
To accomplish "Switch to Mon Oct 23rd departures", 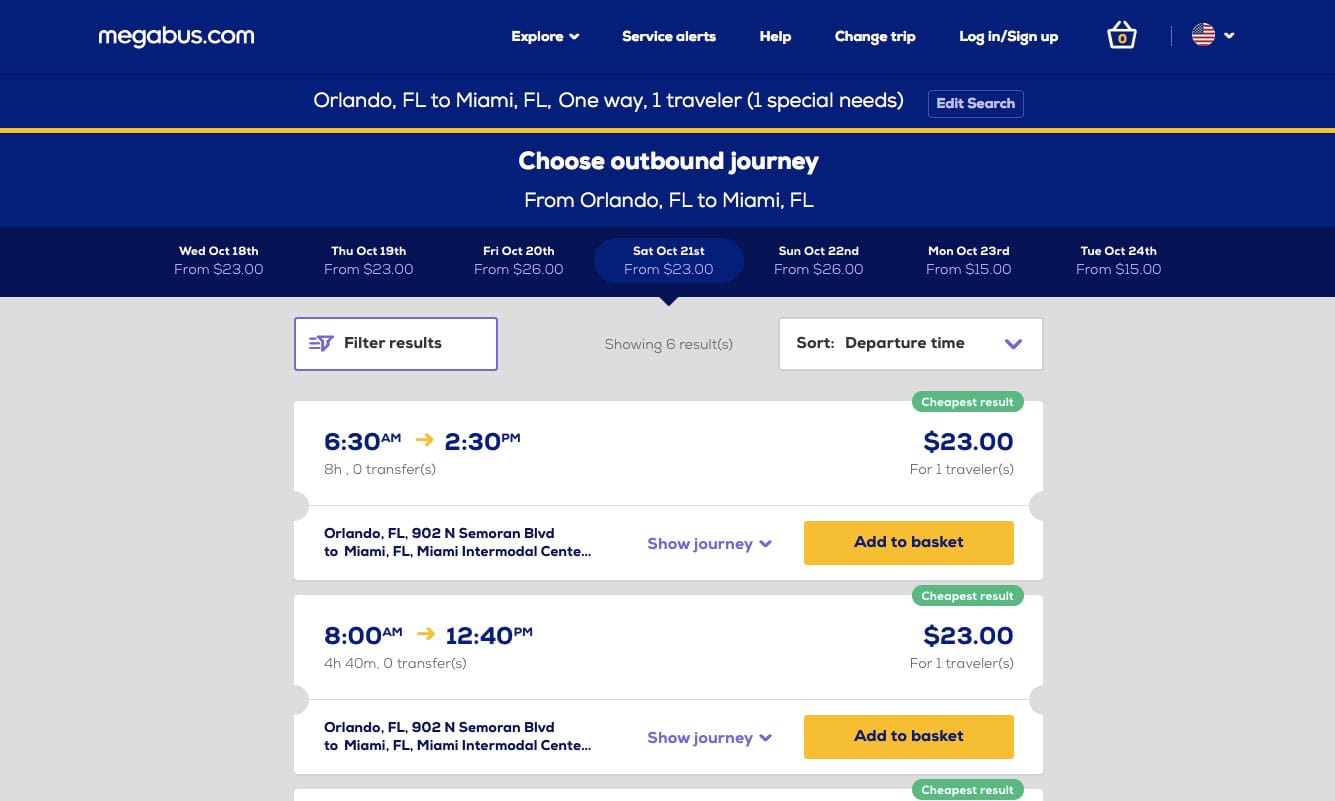I will coord(968,261).
